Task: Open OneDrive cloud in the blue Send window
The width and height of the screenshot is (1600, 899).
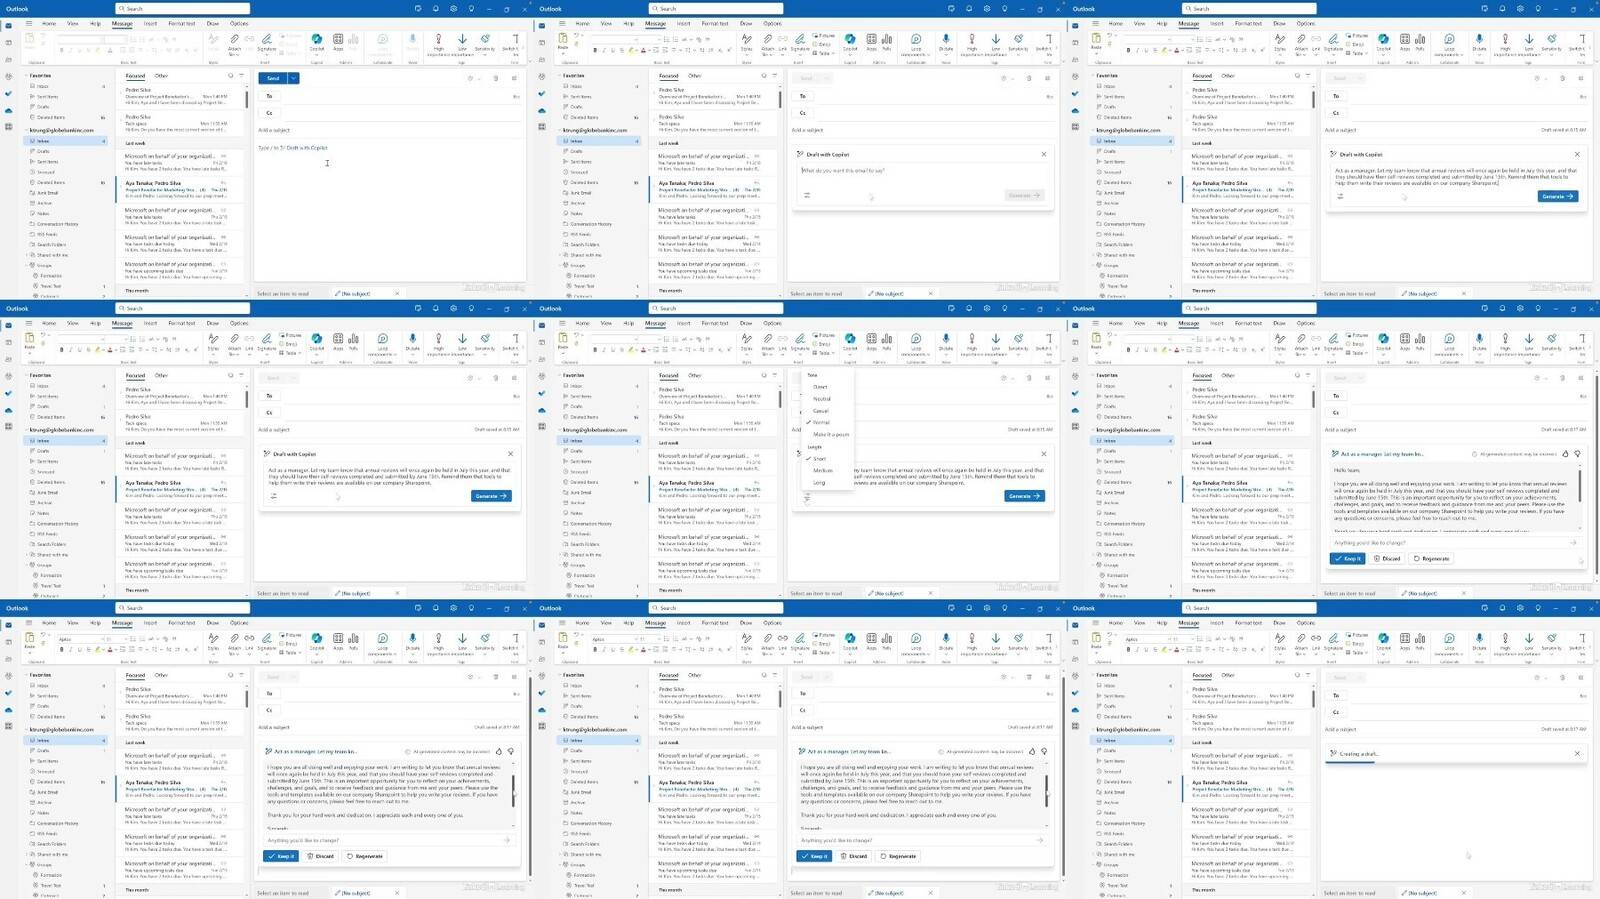Action: pos(9,110)
